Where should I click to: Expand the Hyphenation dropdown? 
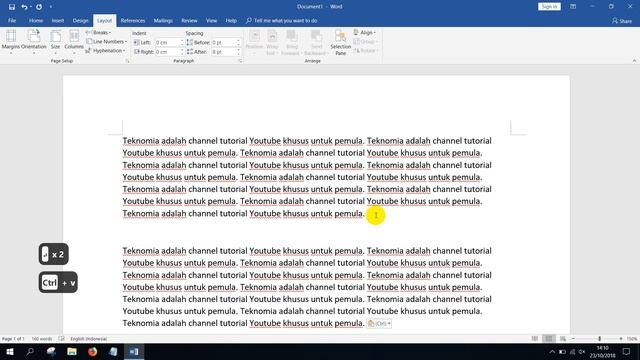[106, 51]
